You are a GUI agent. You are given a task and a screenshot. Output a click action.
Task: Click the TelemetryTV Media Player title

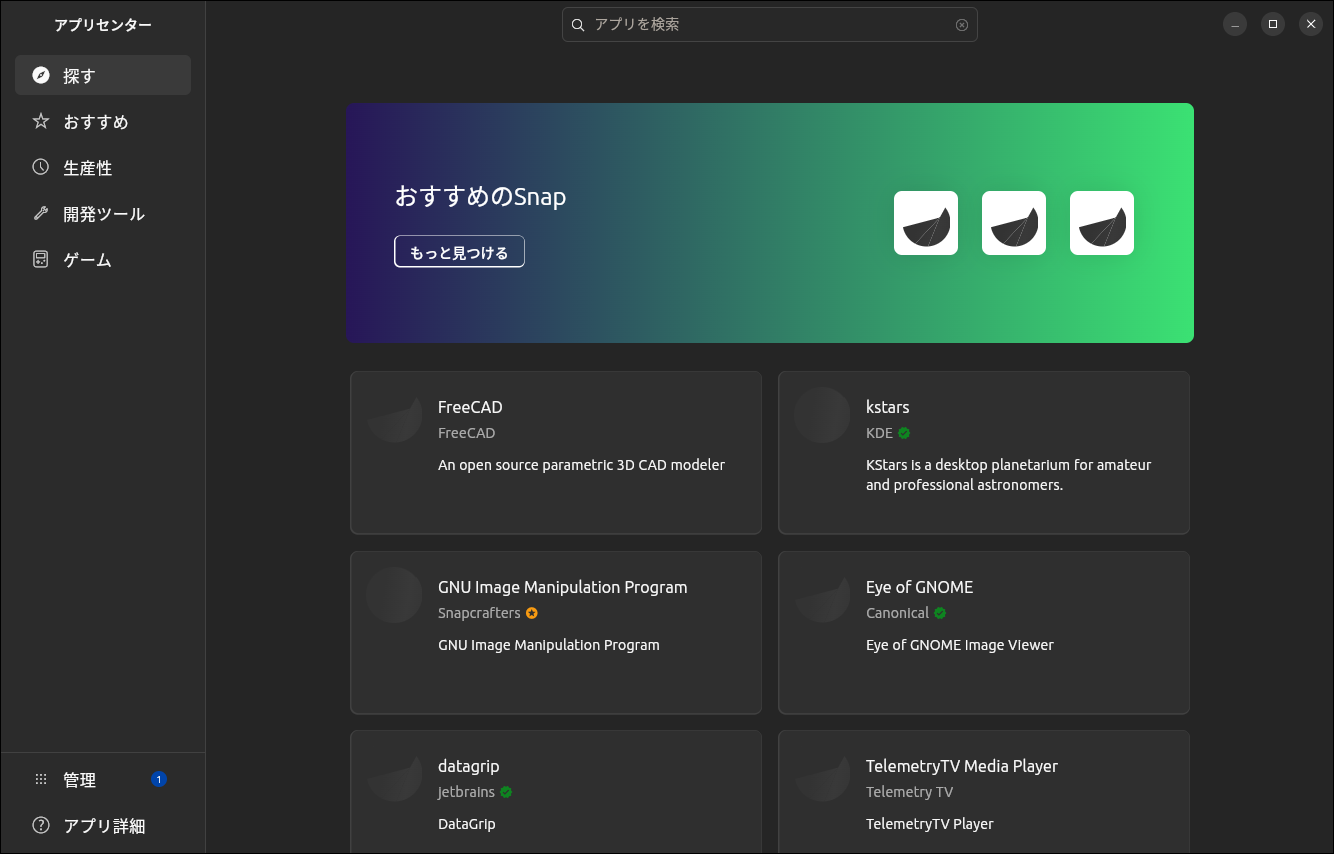pyautogui.click(x=962, y=766)
